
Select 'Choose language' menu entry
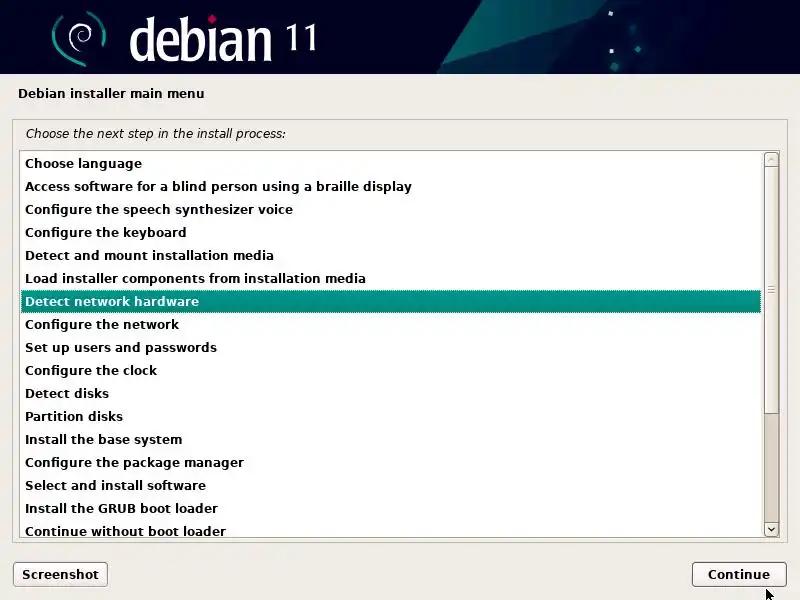391,163
